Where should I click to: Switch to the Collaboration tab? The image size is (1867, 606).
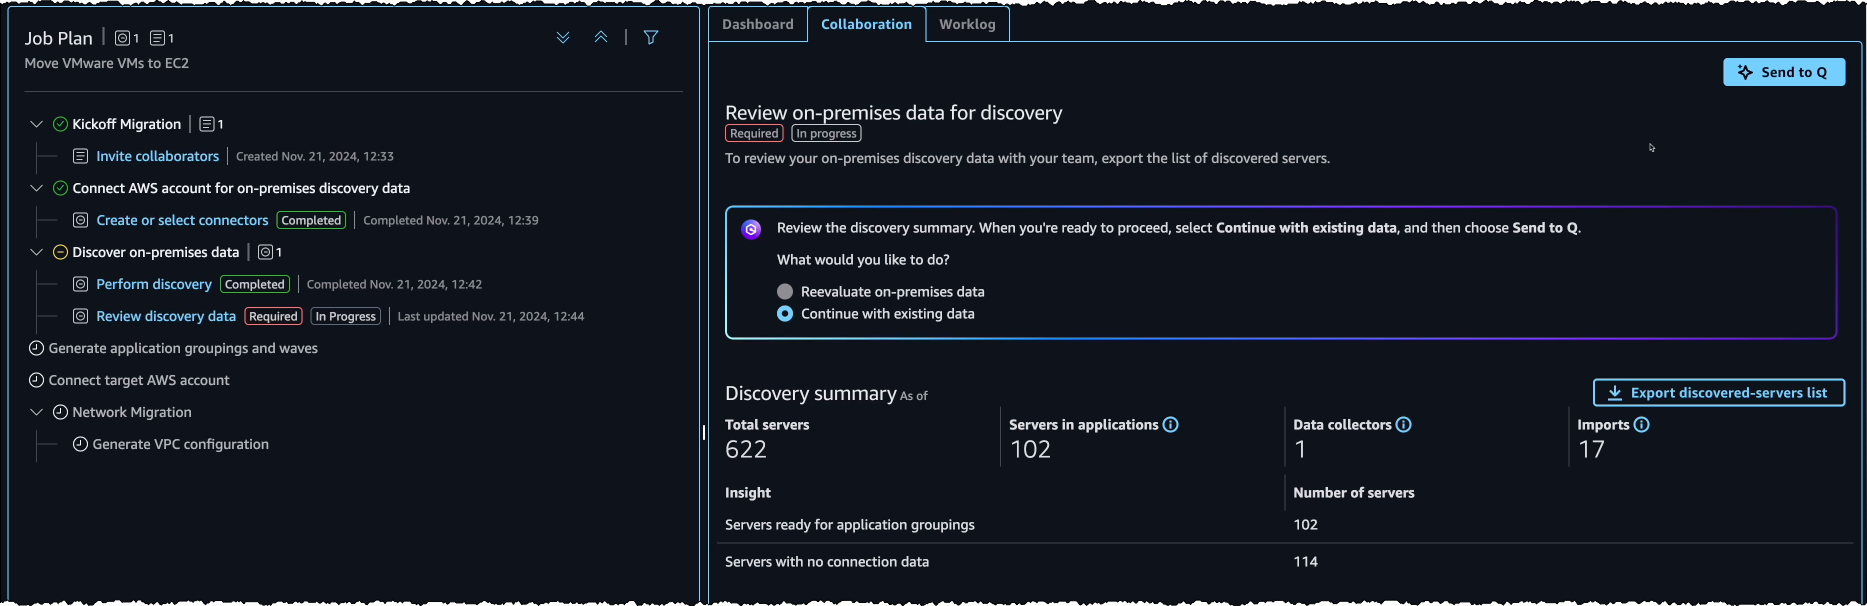click(x=866, y=24)
